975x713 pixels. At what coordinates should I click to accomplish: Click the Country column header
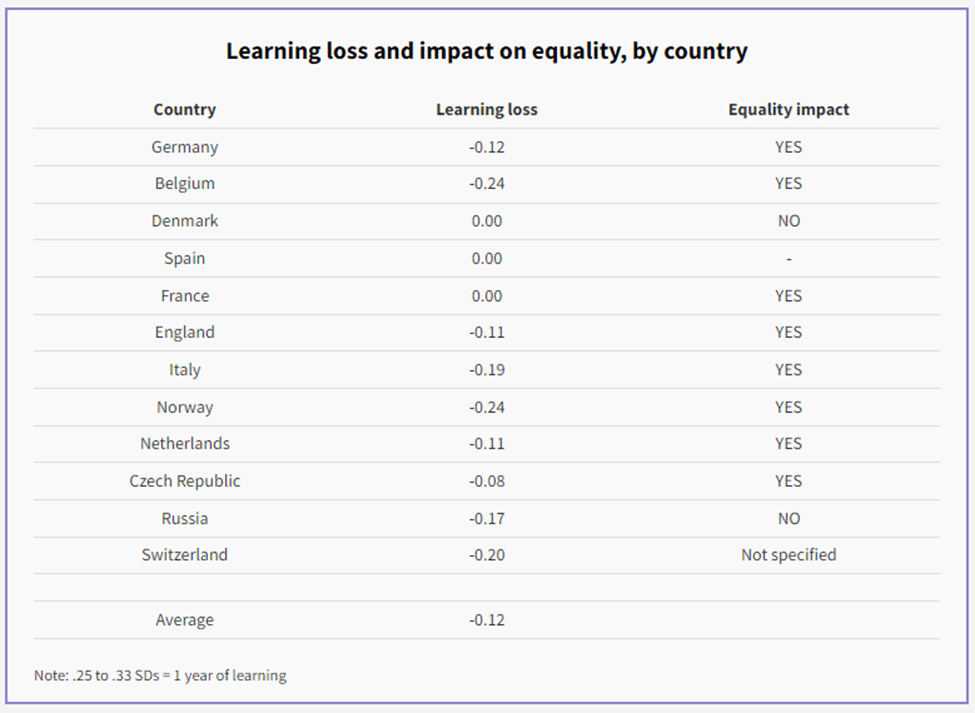(184, 110)
